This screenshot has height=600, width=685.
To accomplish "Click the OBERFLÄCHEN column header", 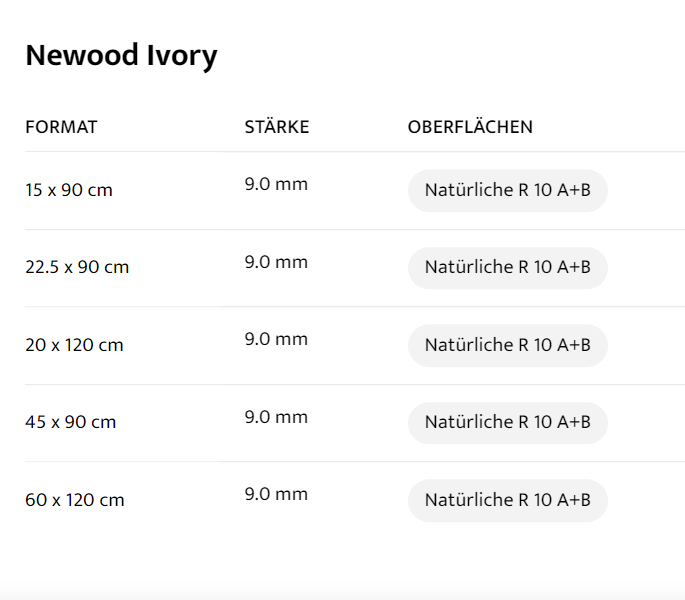I will 470,127.
